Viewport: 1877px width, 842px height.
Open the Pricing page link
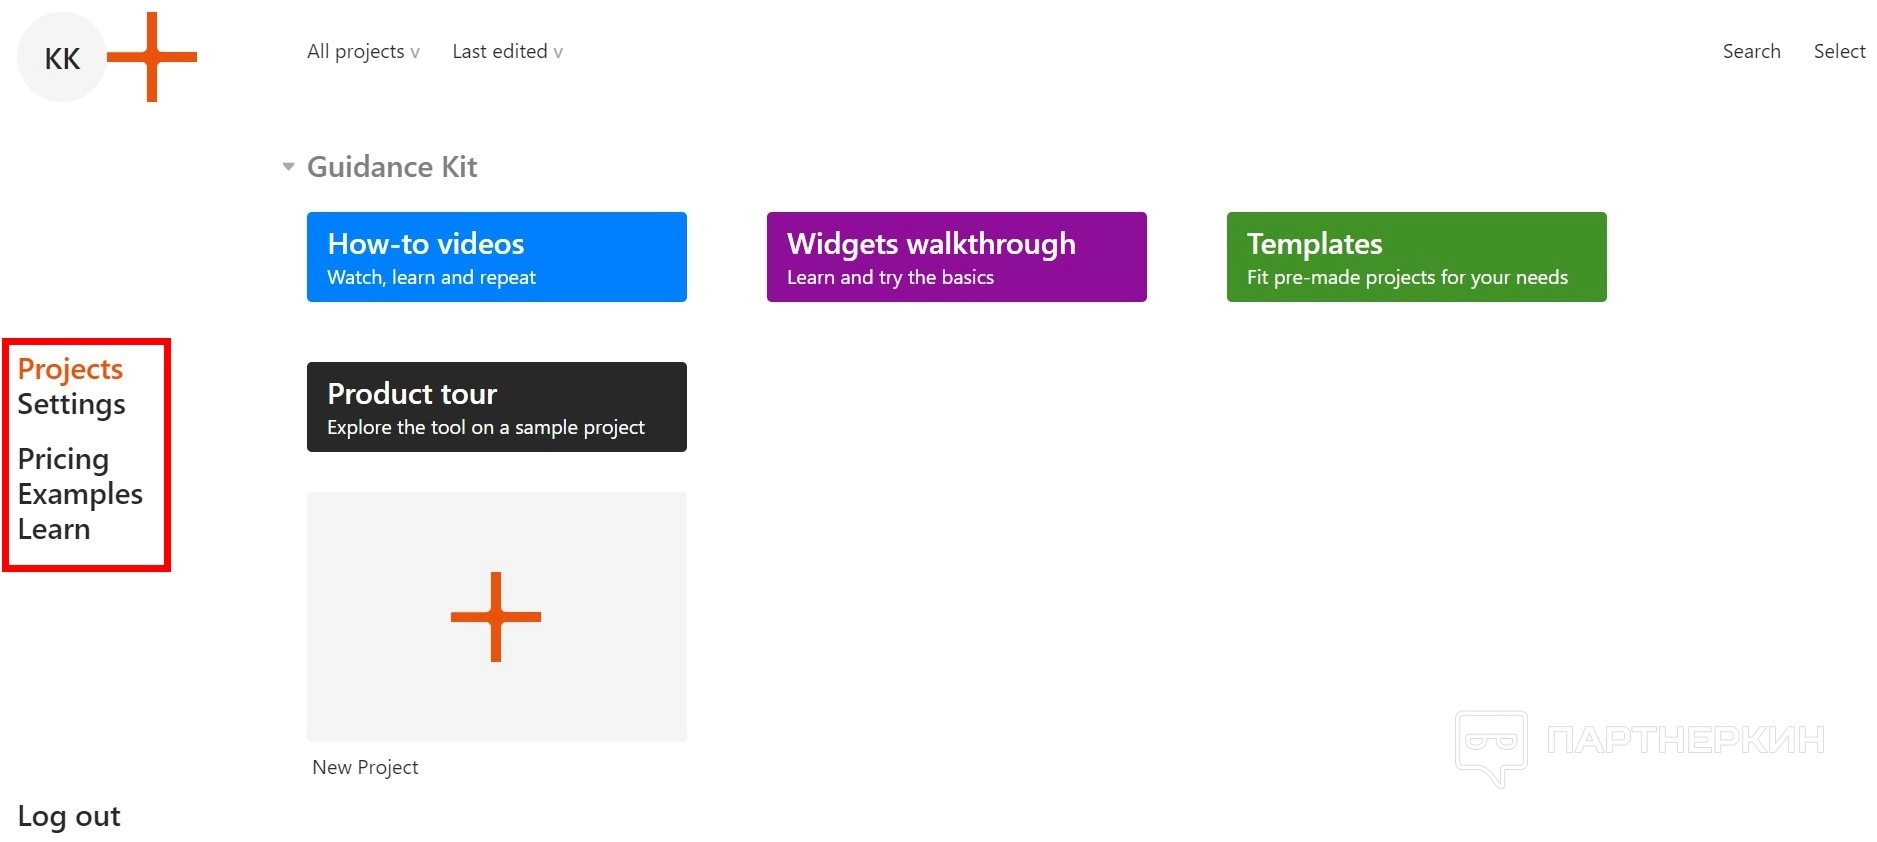tap(63, 459)
